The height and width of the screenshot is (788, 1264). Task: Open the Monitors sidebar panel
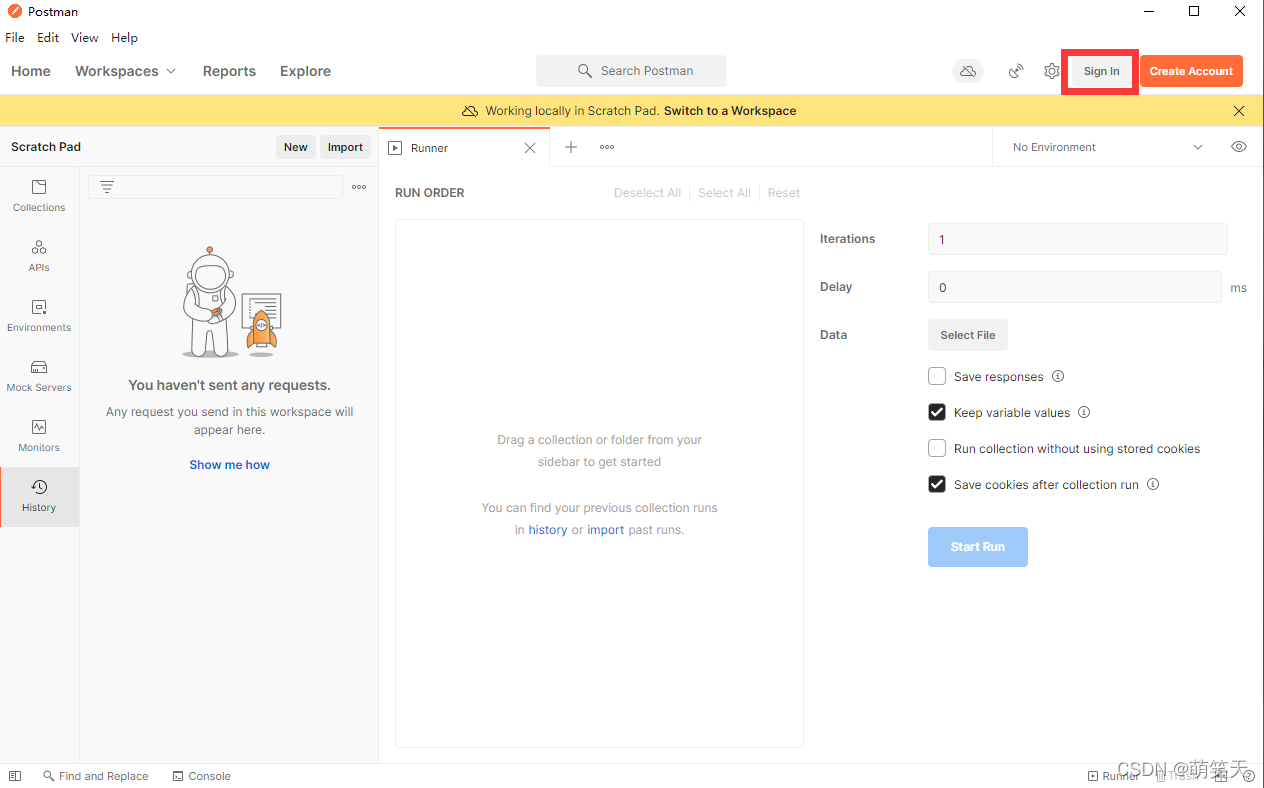[39, 436]
